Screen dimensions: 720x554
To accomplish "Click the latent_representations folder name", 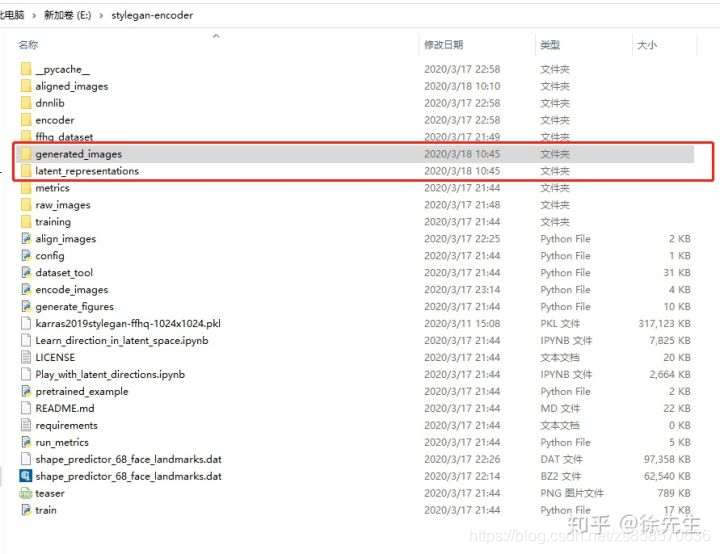I will click(x=87, y=171).
